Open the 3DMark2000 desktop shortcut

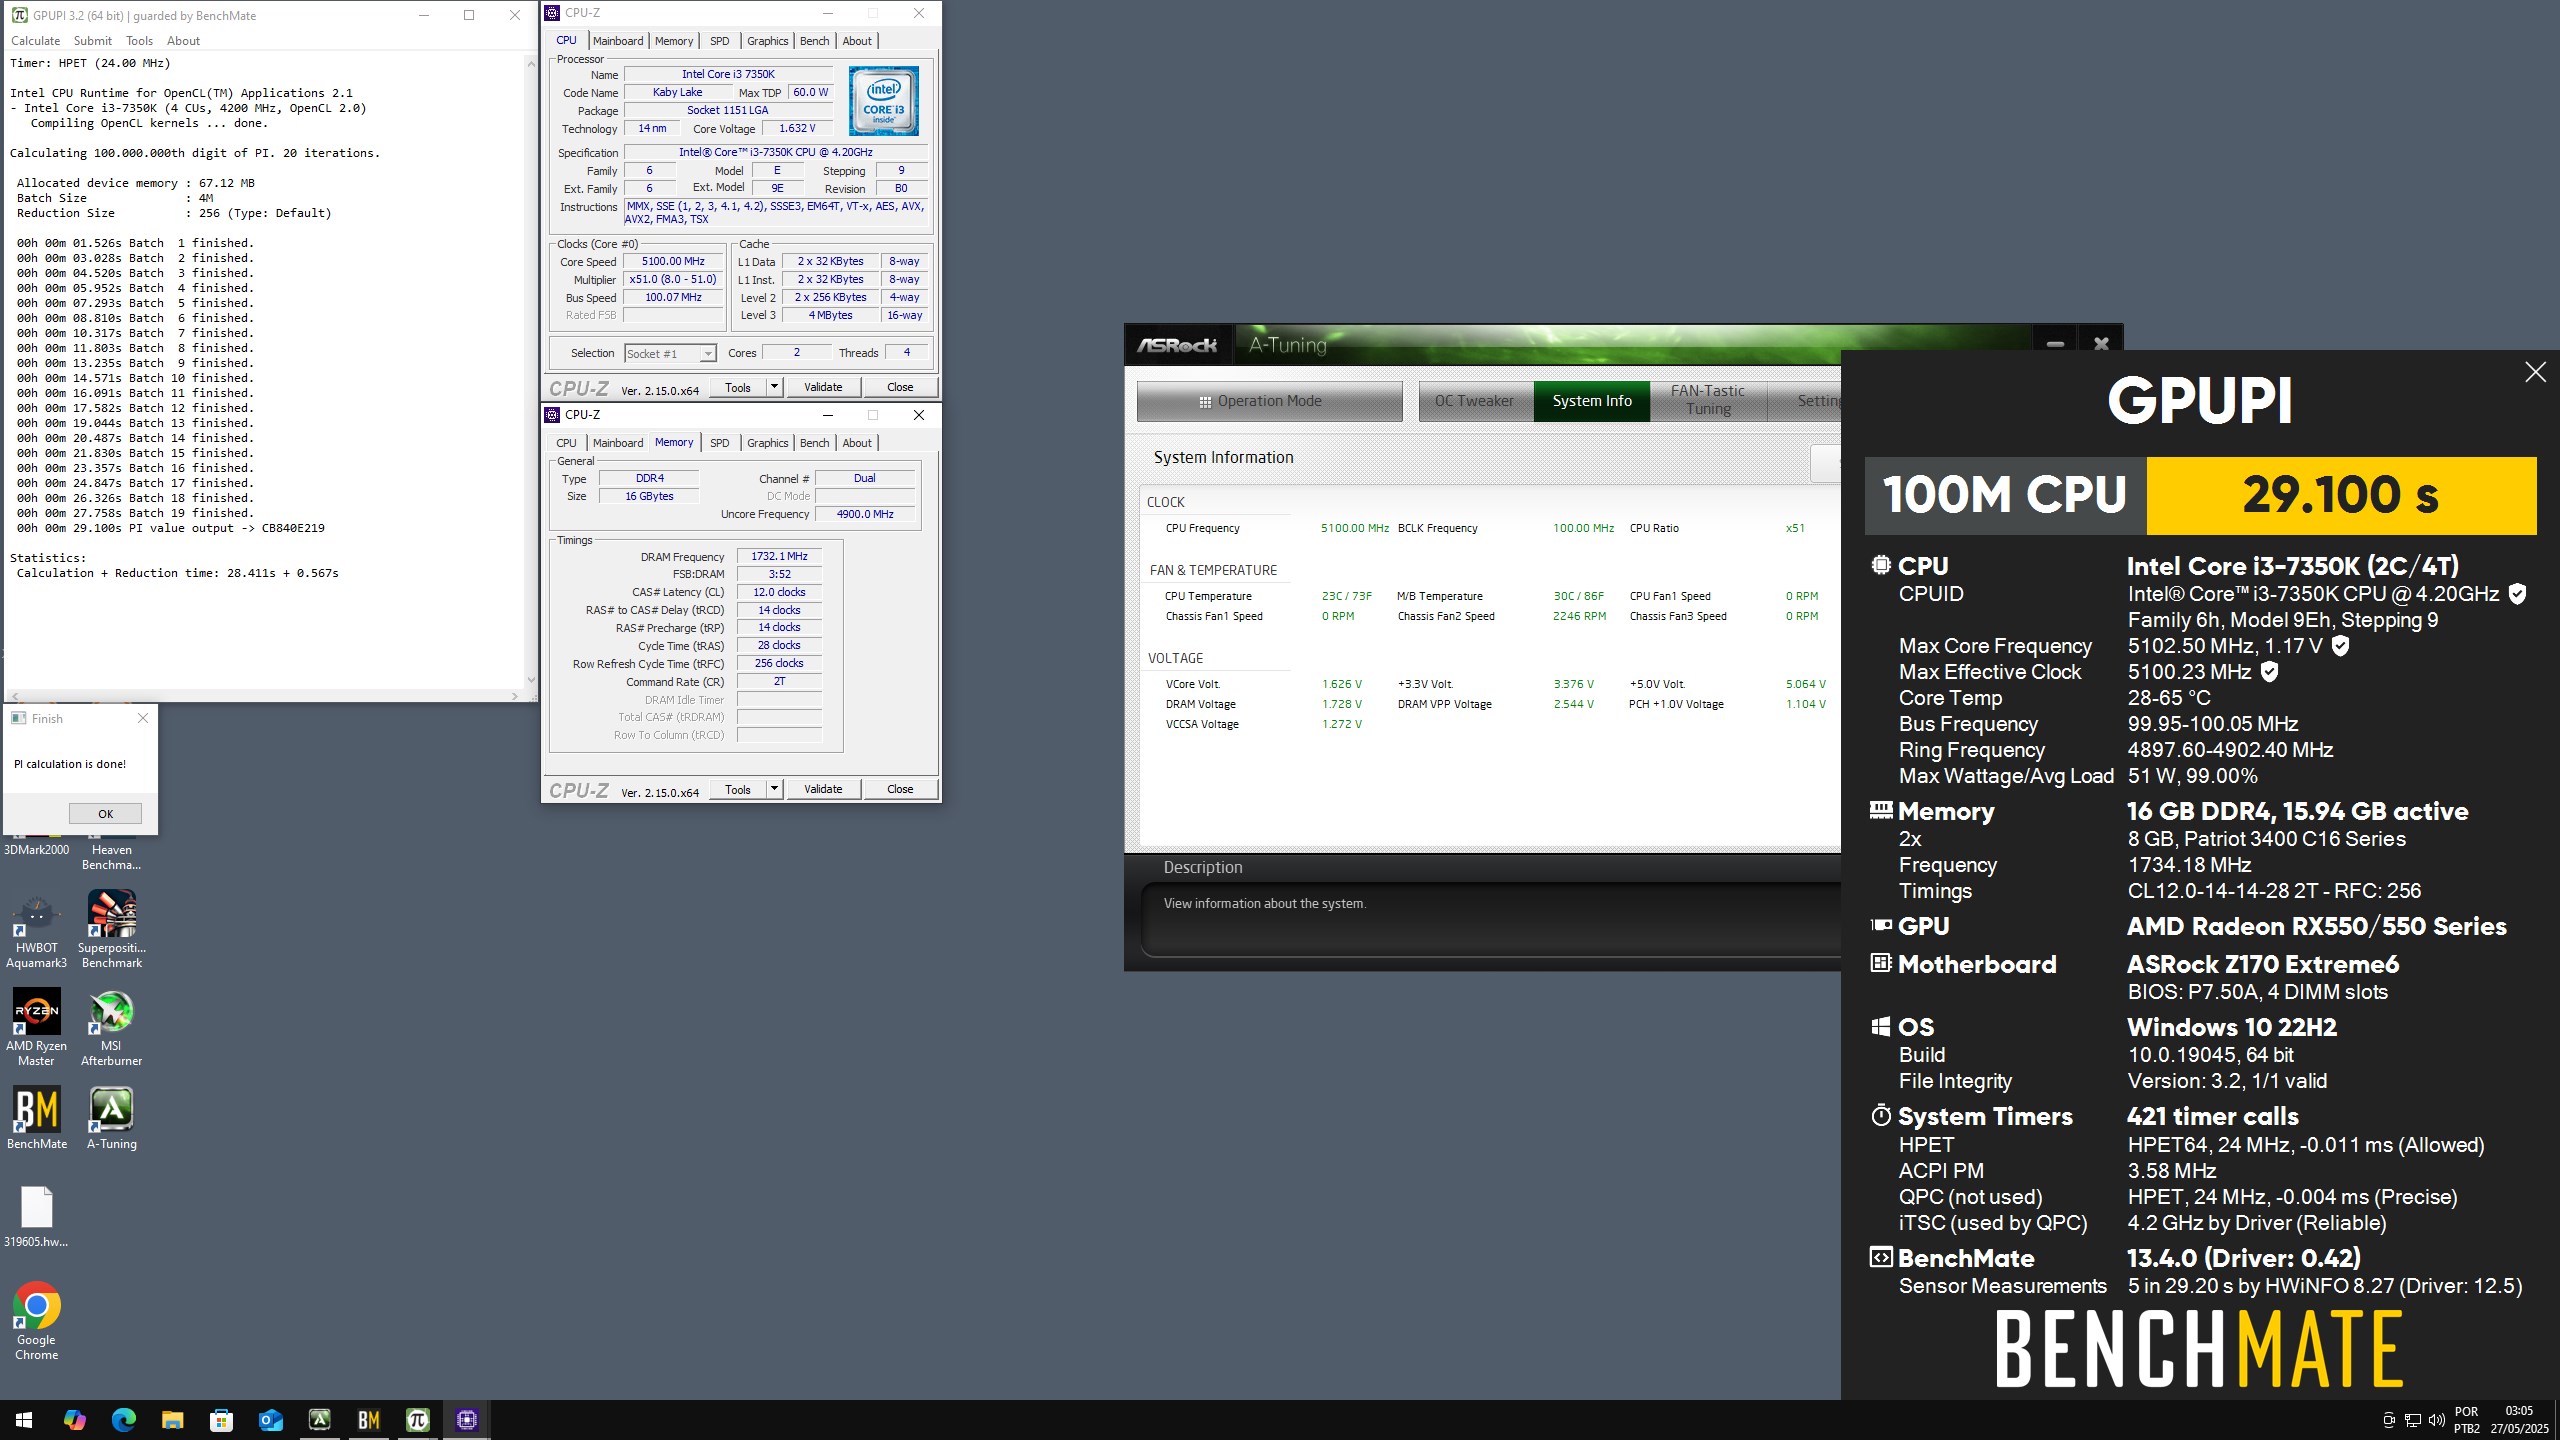(36, 849)
